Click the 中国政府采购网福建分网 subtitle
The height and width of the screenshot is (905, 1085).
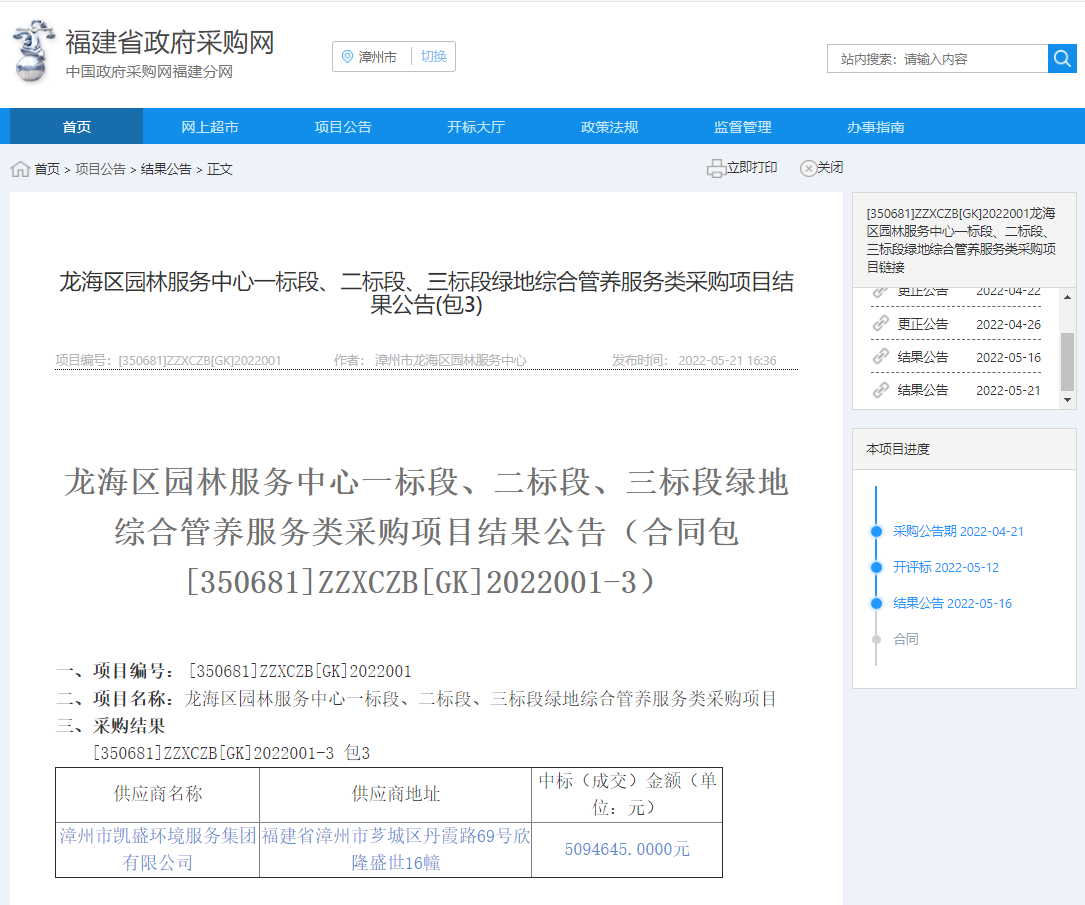[x=149, y=72]
